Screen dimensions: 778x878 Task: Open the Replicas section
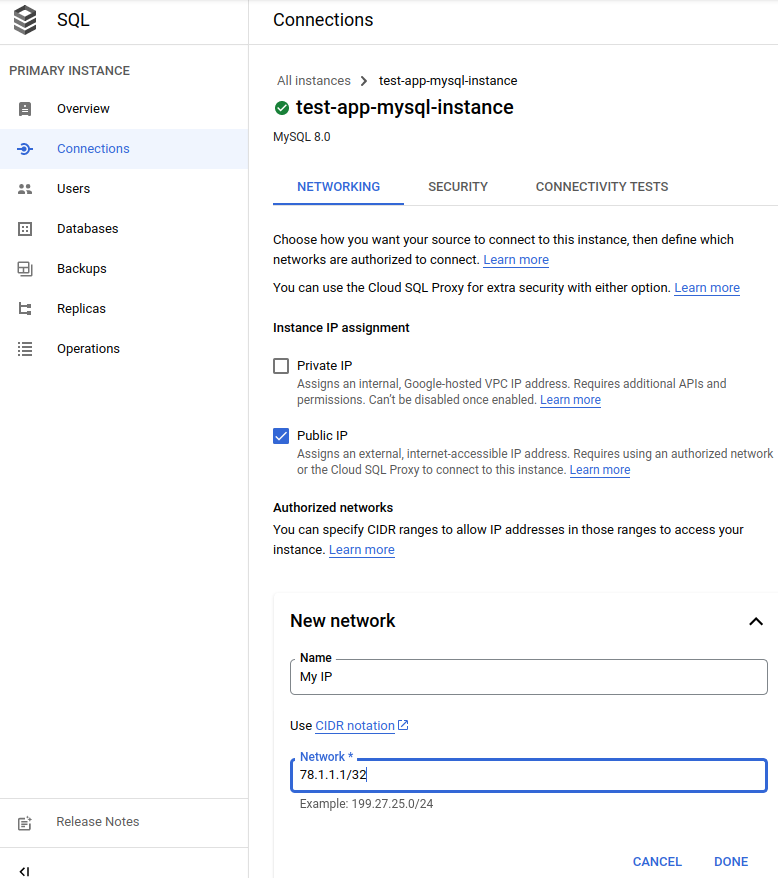[80, 308]
